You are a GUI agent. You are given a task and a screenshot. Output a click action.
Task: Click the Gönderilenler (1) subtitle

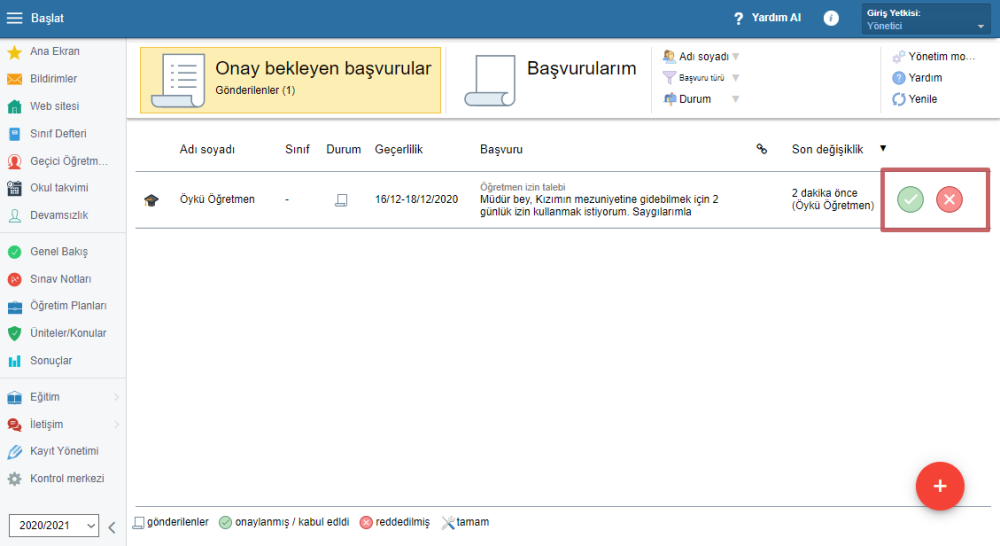tap(255, 91)
